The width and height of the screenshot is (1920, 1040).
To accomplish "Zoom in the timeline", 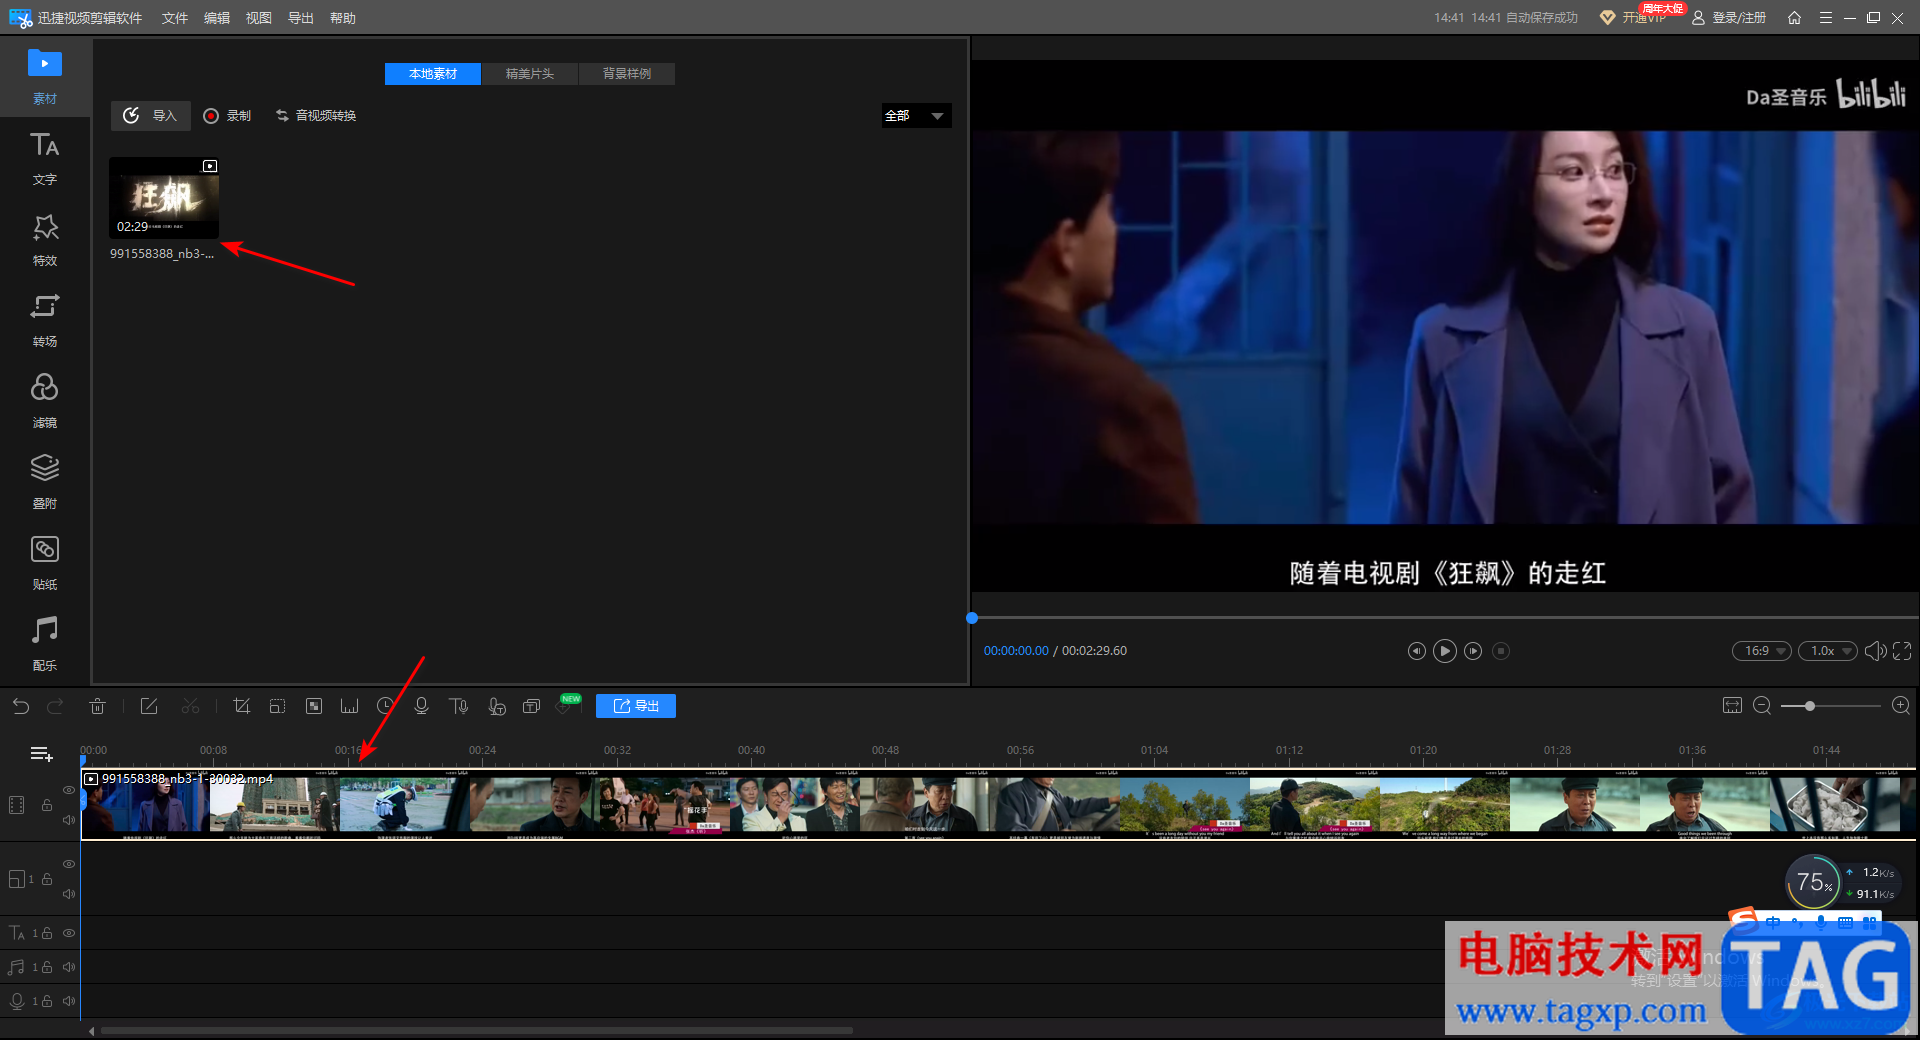I will tap(1901, 706).
